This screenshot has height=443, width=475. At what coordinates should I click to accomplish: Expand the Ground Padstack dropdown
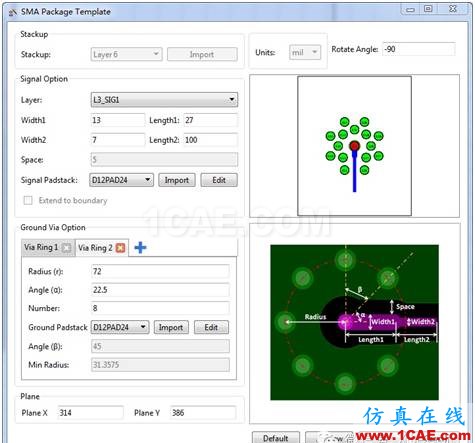tap(120, 327)
